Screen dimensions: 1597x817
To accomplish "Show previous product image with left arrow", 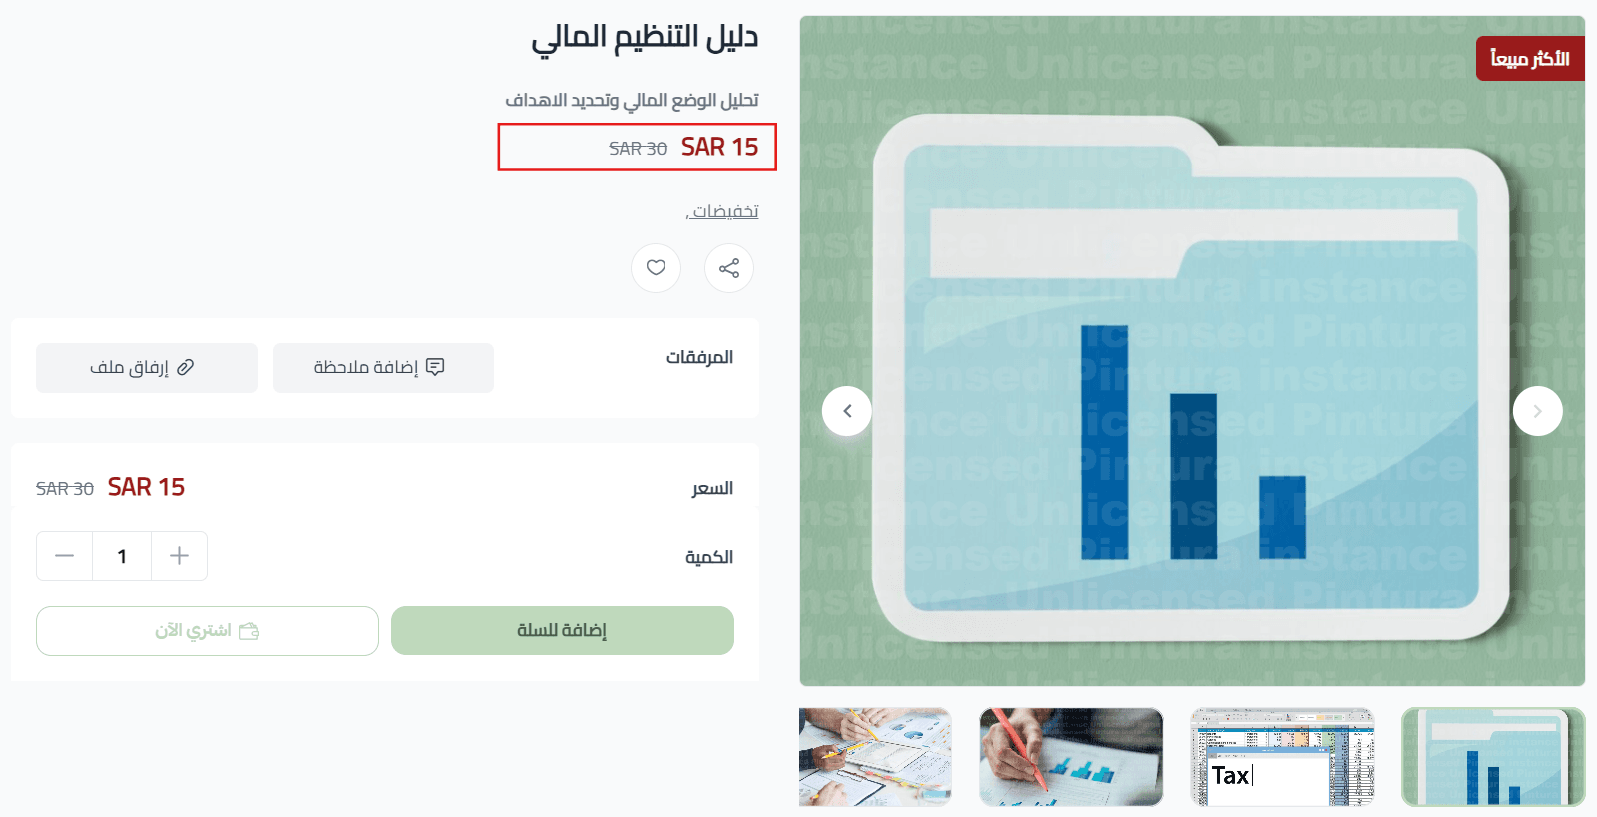I will tap(847, 411).
